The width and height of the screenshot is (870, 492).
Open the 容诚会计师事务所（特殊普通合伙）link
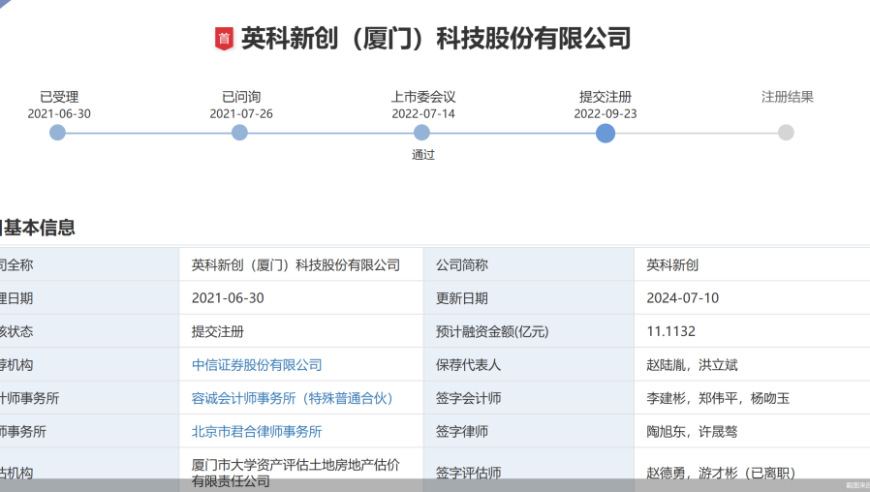click(292, 398)
